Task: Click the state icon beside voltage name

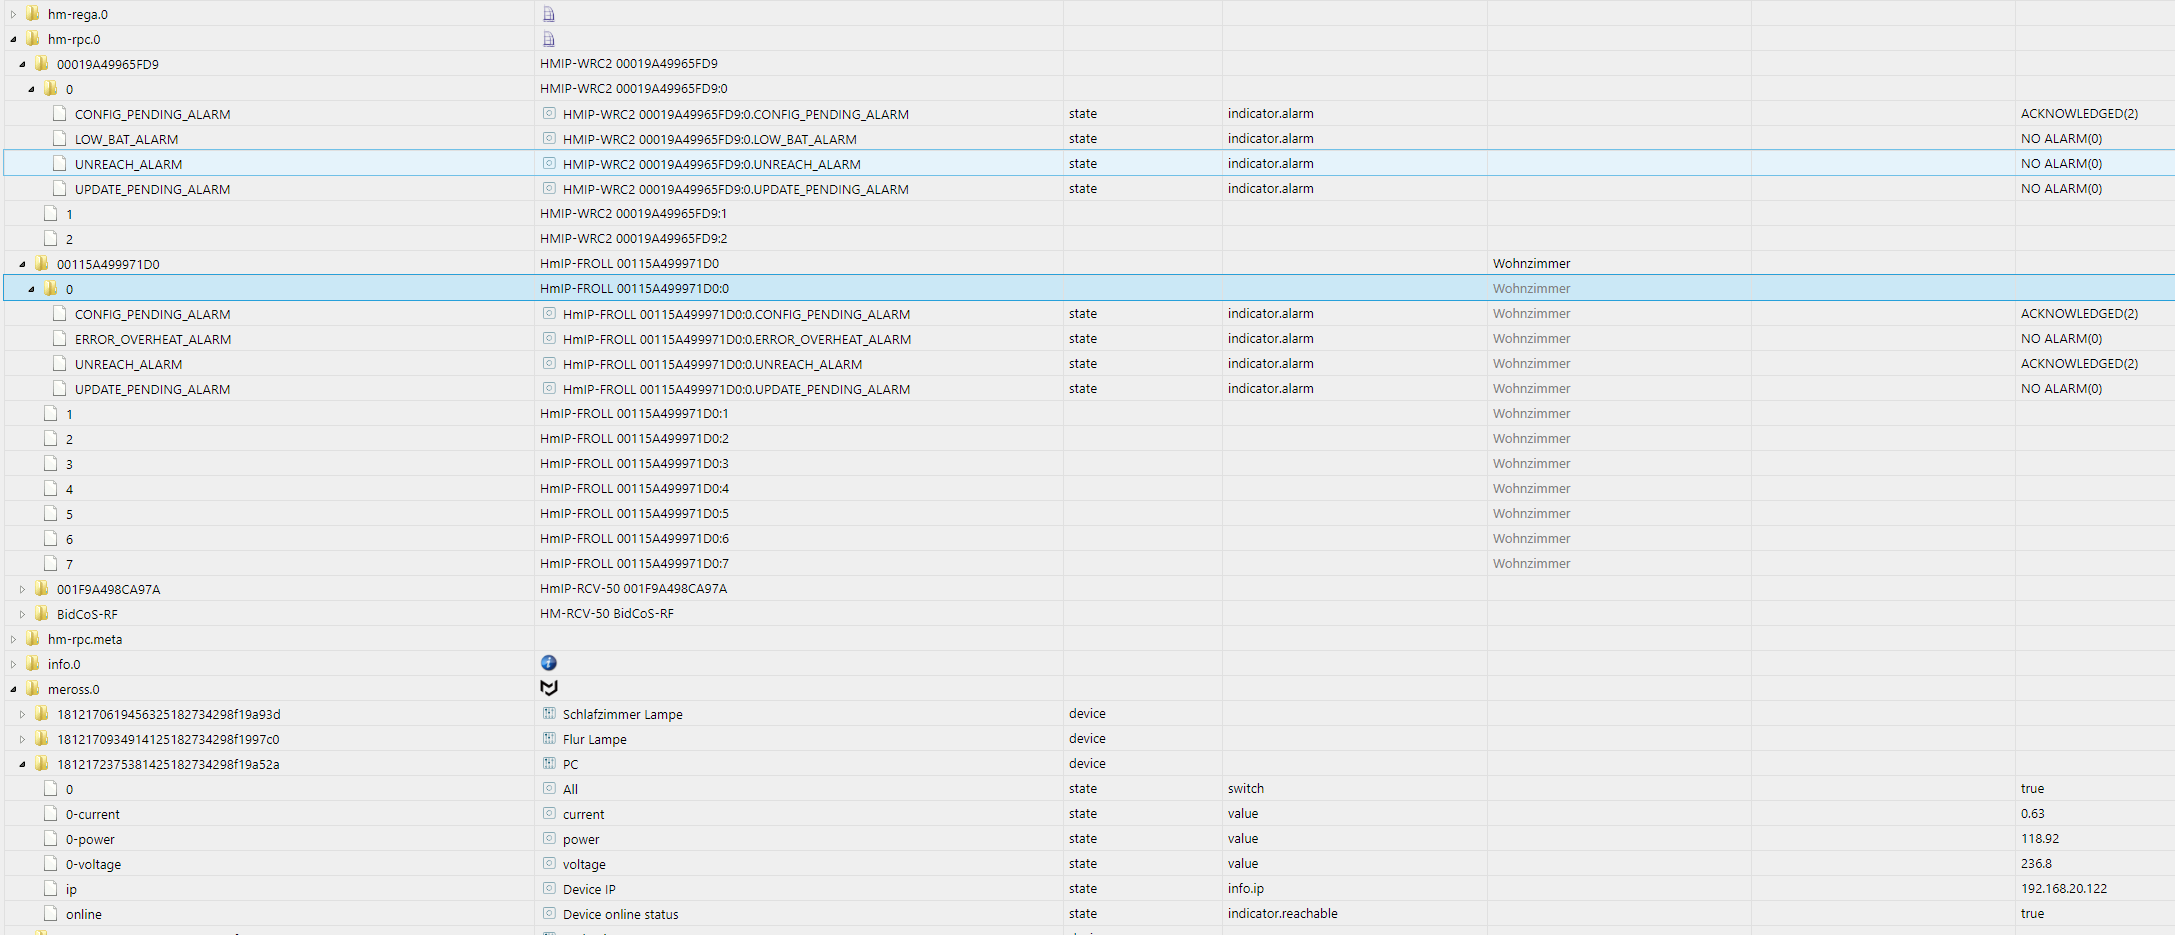Action: 549,863
